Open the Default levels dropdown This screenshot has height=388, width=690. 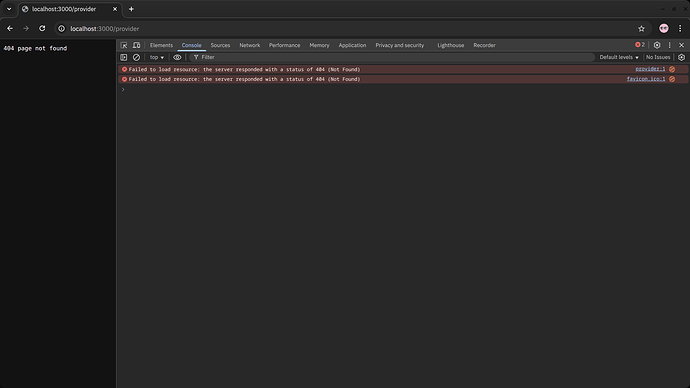point(619,57)
